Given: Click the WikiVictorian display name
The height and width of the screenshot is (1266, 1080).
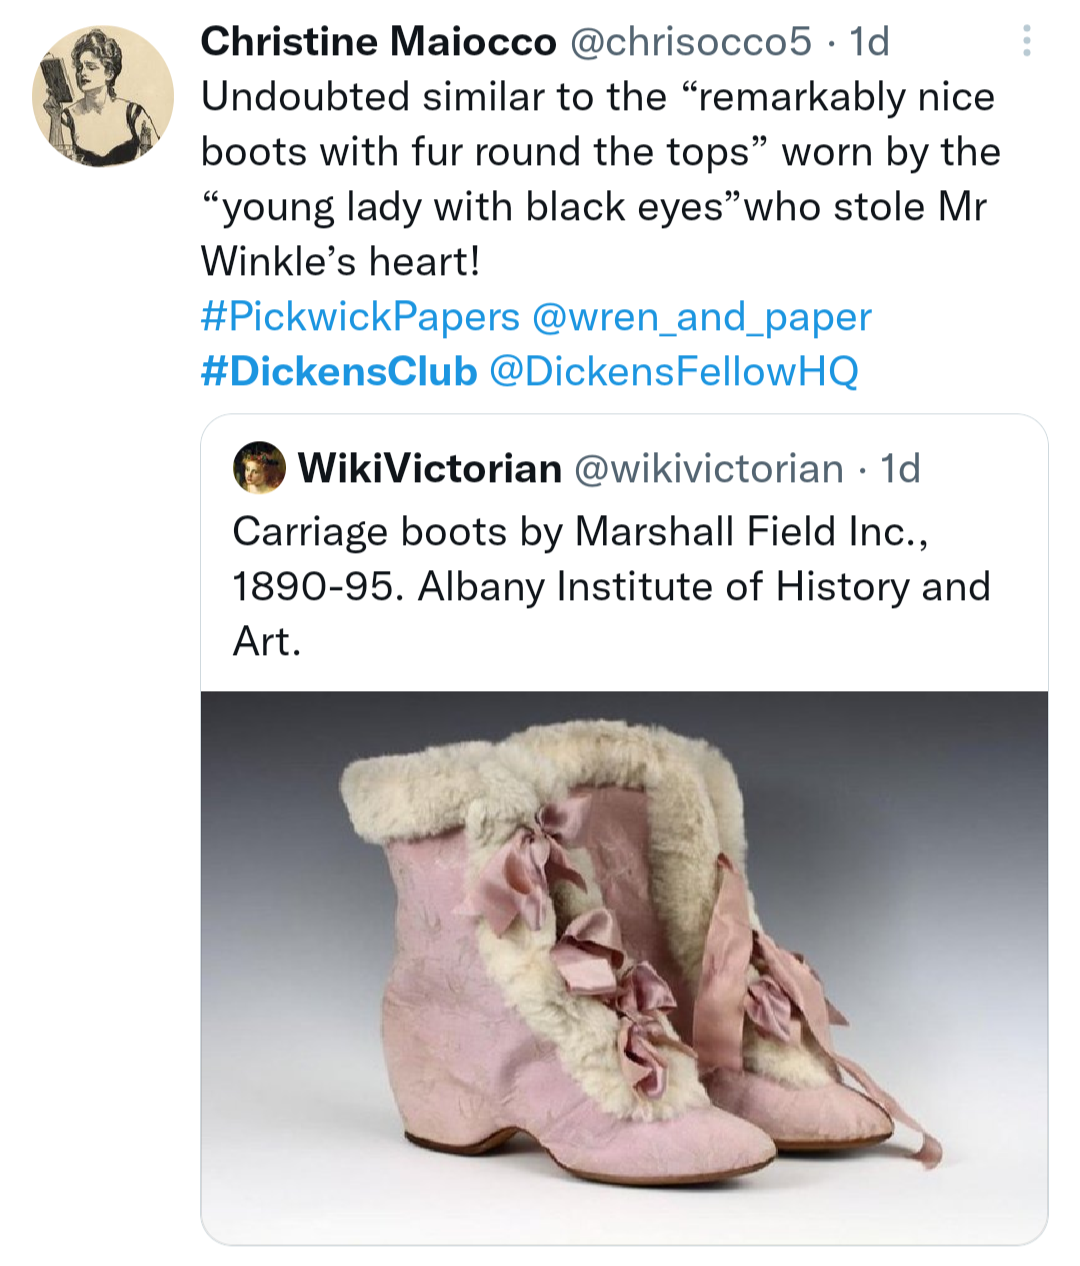Looking at the screenshot, I should pyautogui.click(x=430, y=468).
